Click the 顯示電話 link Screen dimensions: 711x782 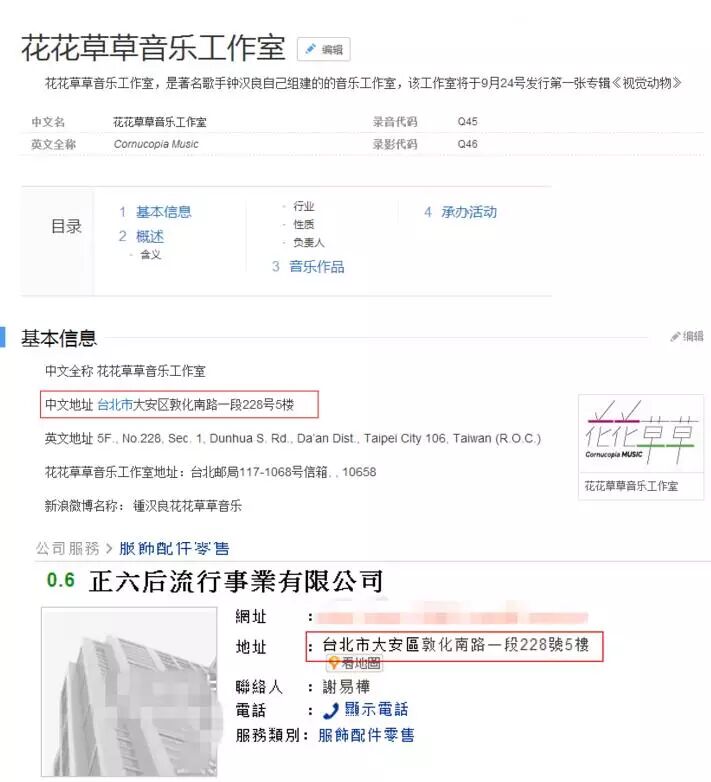click(376, 710)
